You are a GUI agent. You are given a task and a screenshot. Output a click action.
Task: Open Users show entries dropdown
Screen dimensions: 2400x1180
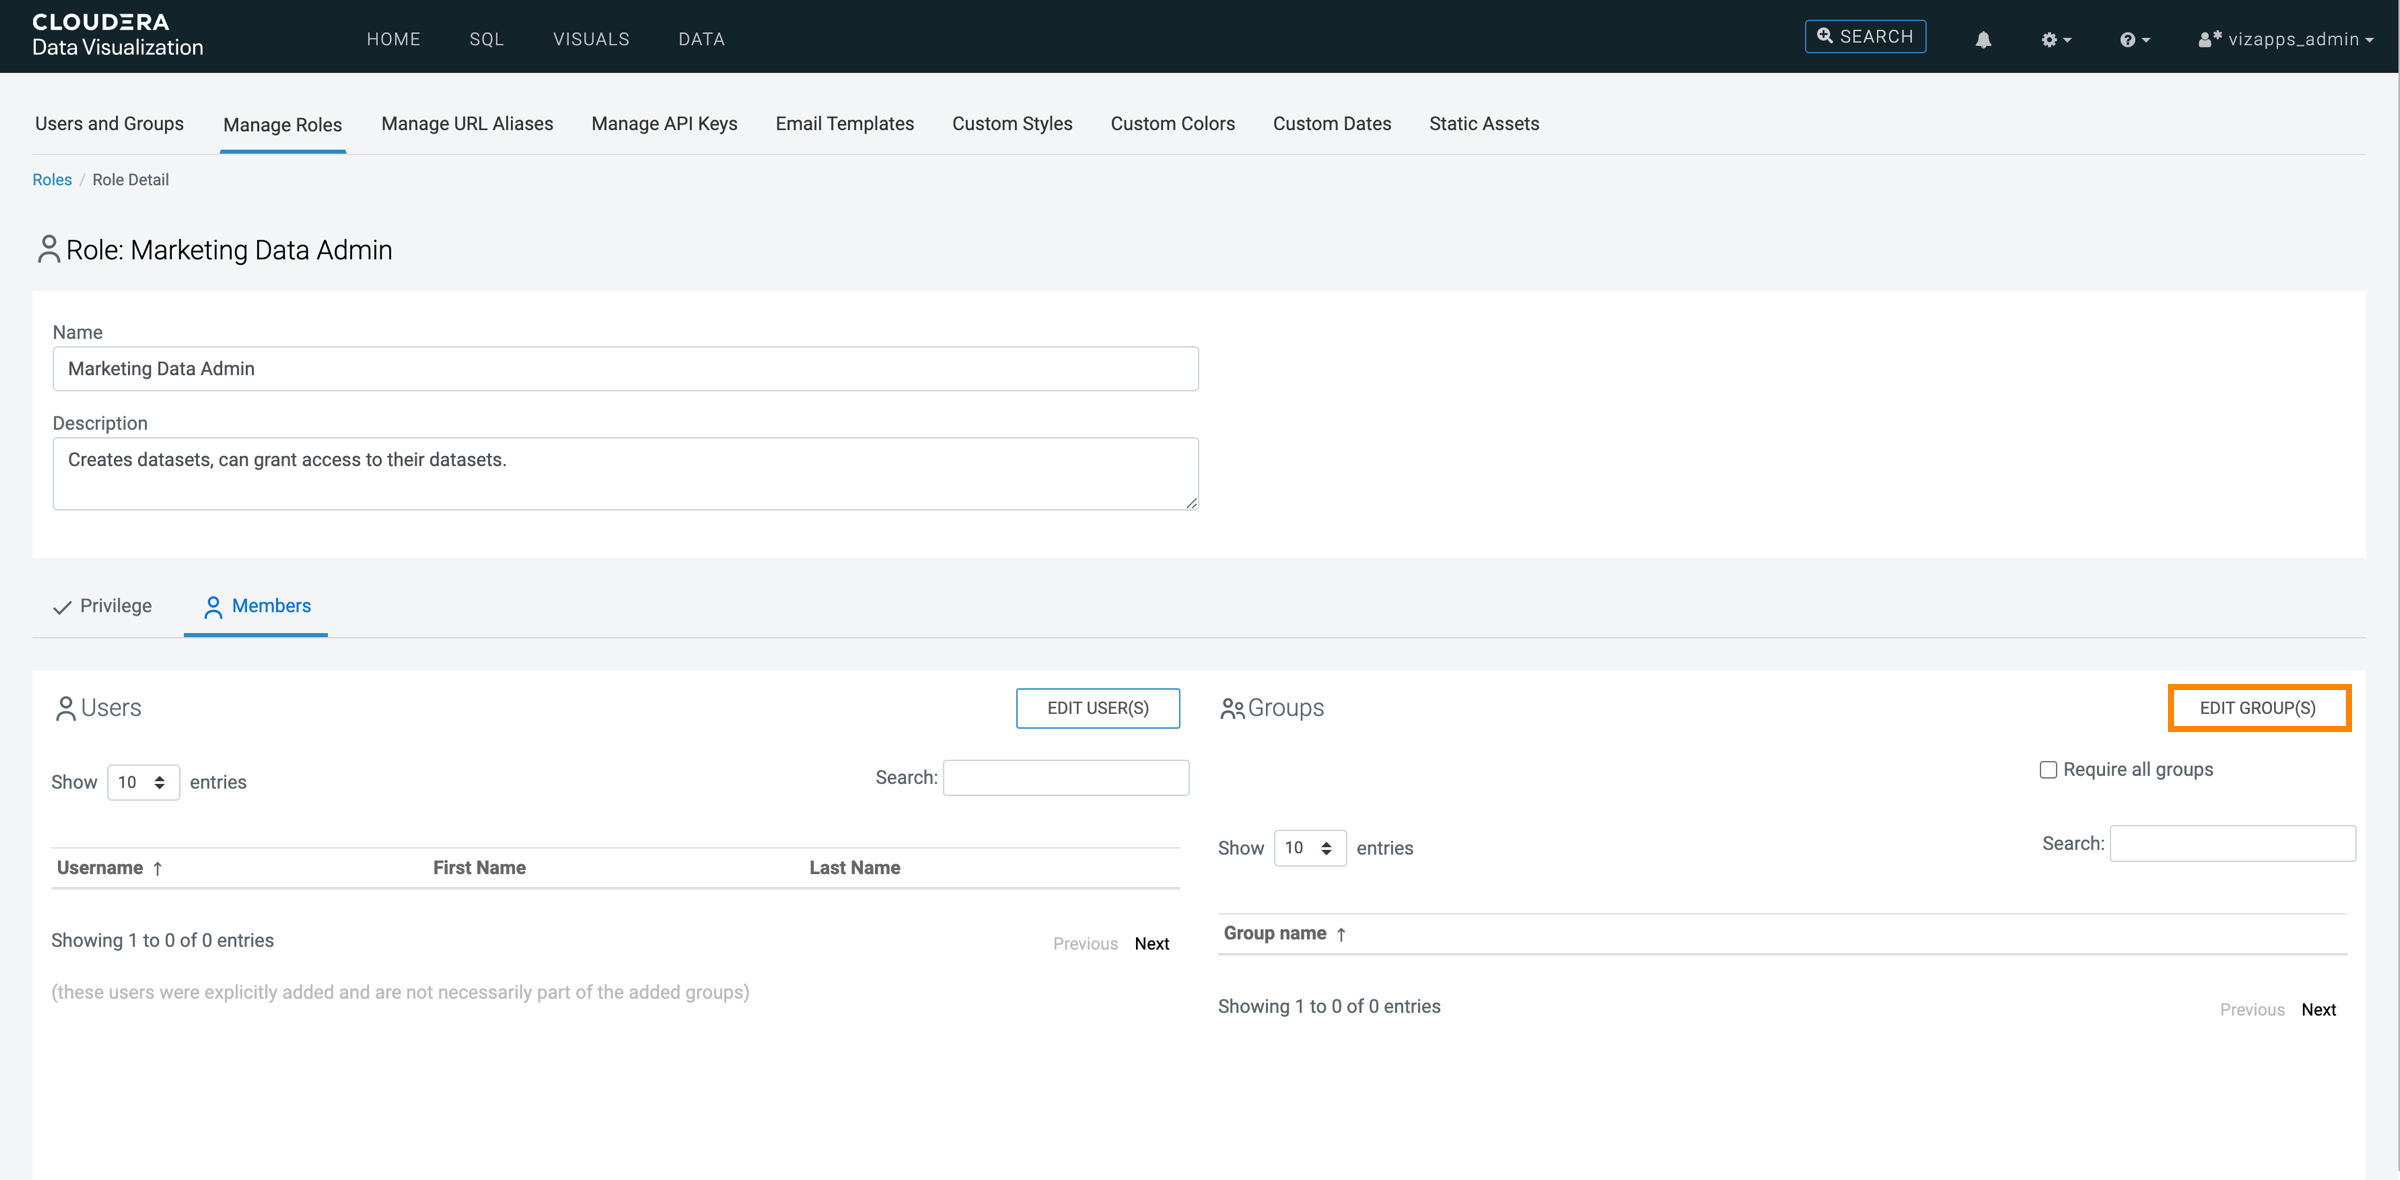[x=142, y=782]
